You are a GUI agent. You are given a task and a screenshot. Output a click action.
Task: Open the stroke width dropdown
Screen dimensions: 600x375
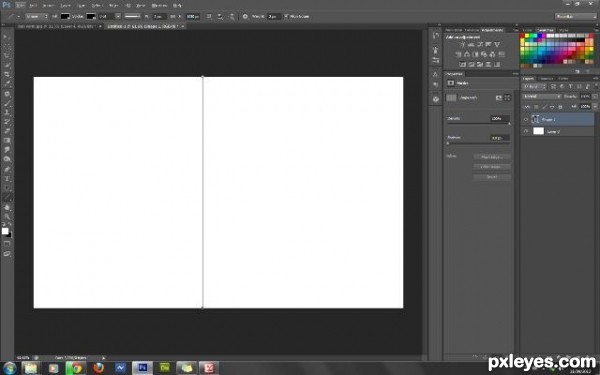[x=118, y=16]
